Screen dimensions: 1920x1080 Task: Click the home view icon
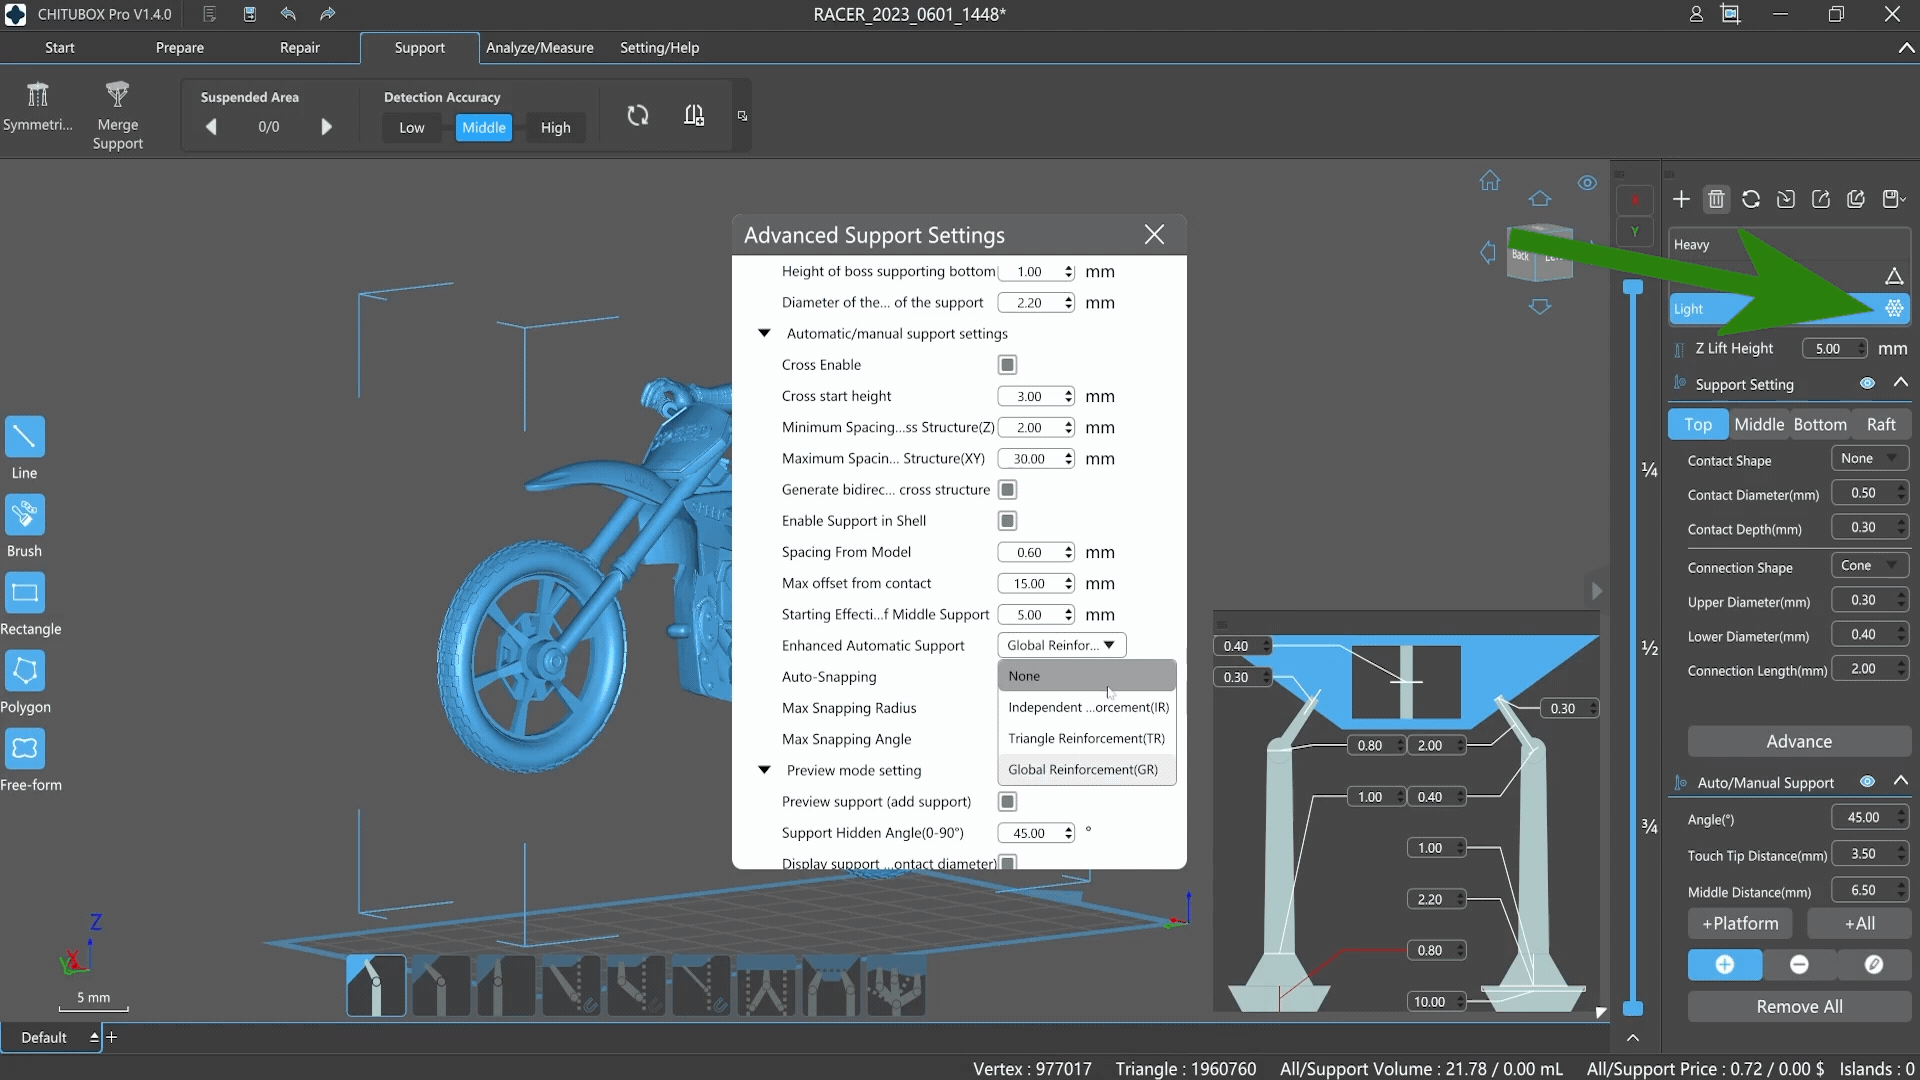pyautogui.click(x=1490, y=180)
